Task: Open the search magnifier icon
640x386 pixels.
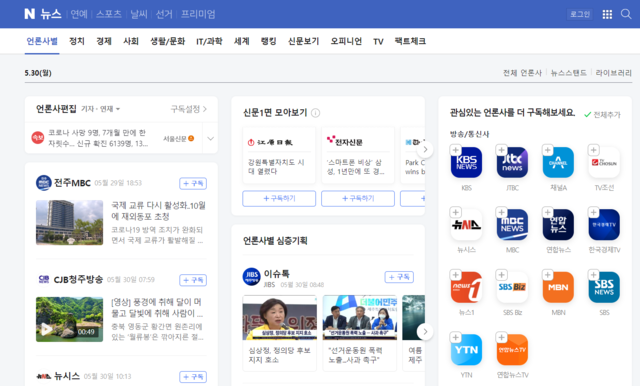Action: [626, 14]
